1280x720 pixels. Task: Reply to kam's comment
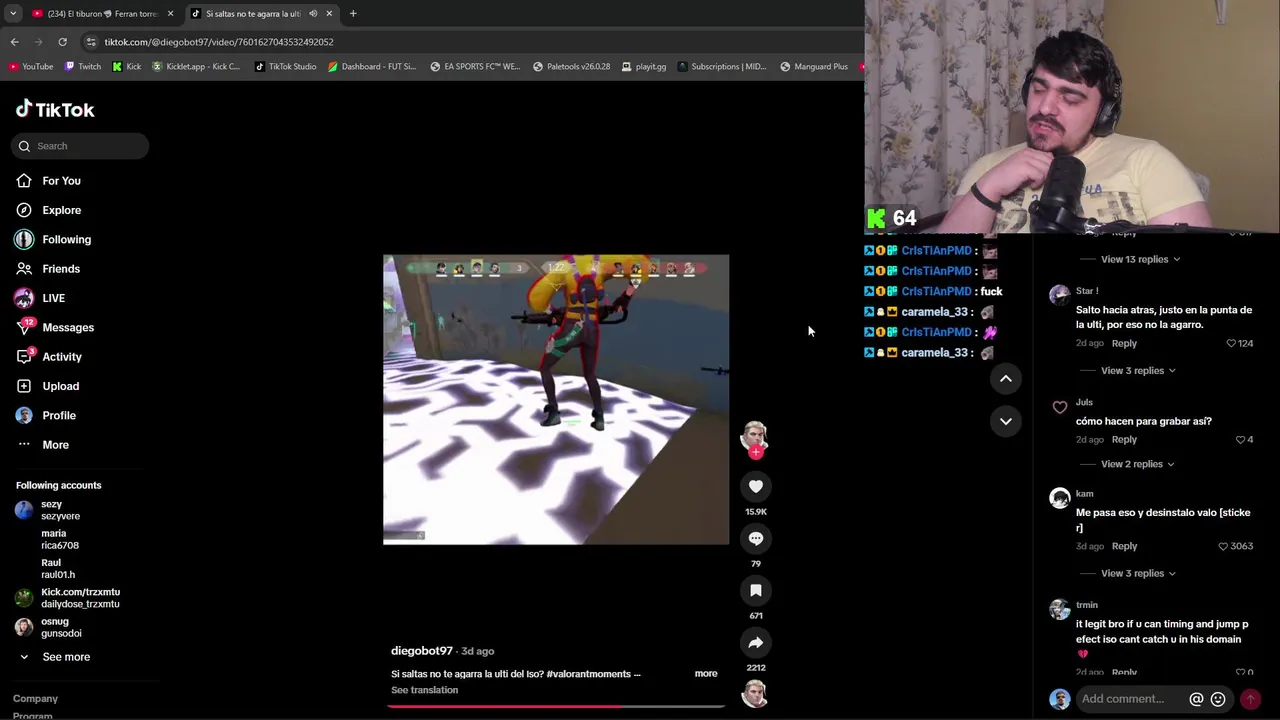coord(1124,546)
